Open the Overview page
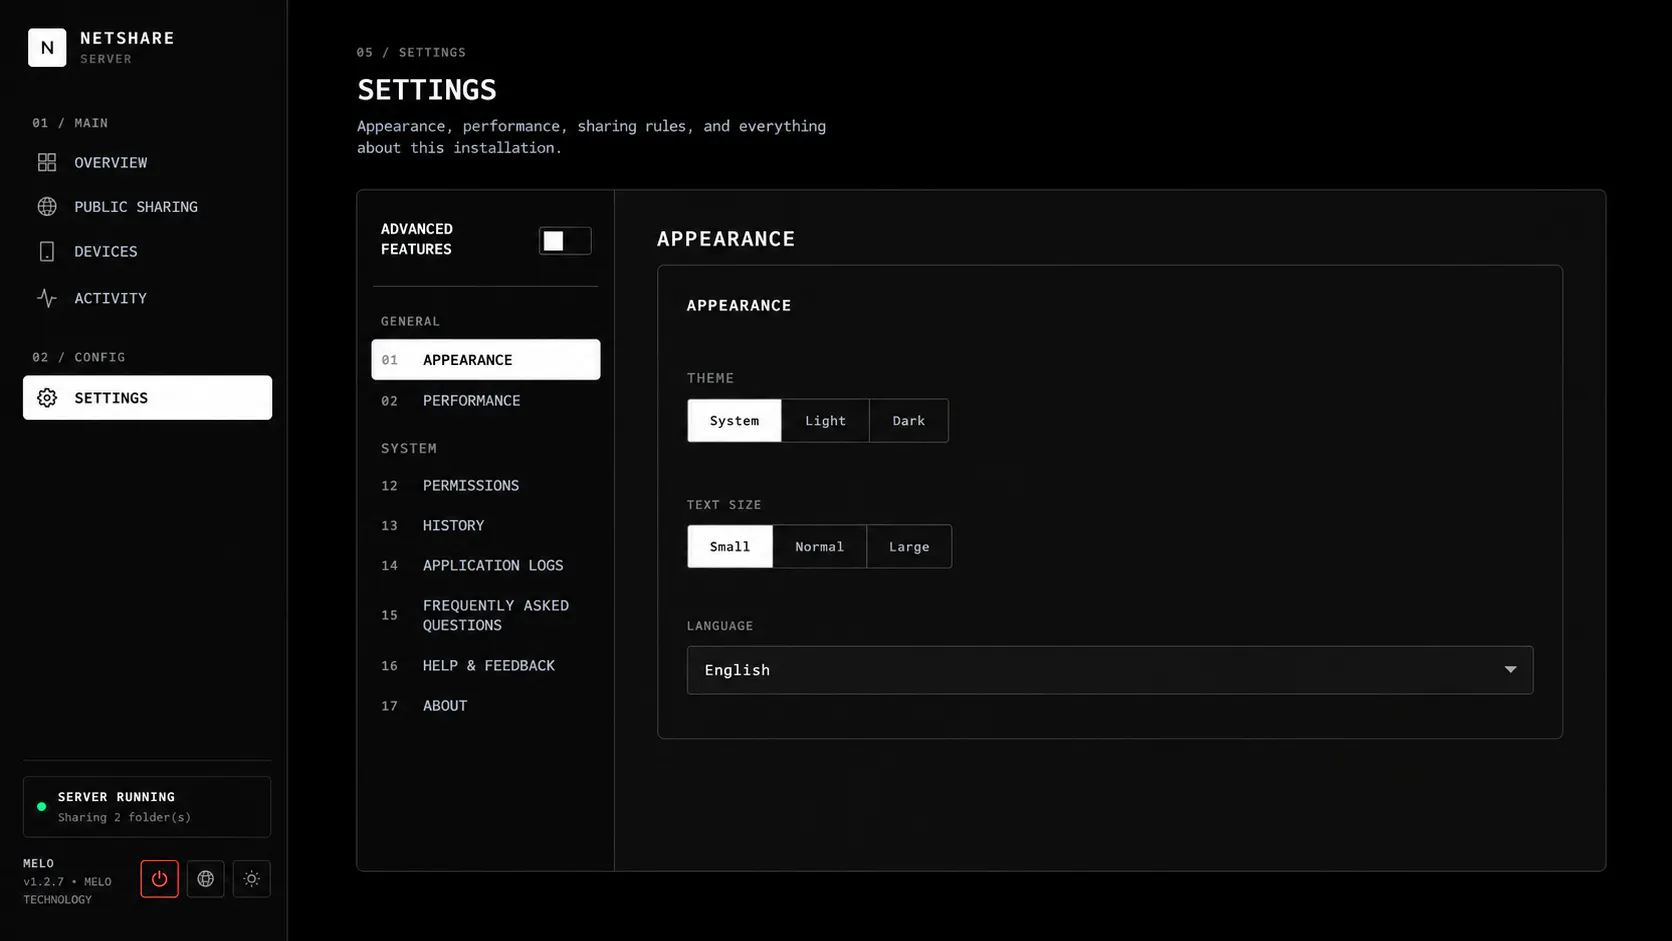The image size is (1672, 941). pos(147,162)
